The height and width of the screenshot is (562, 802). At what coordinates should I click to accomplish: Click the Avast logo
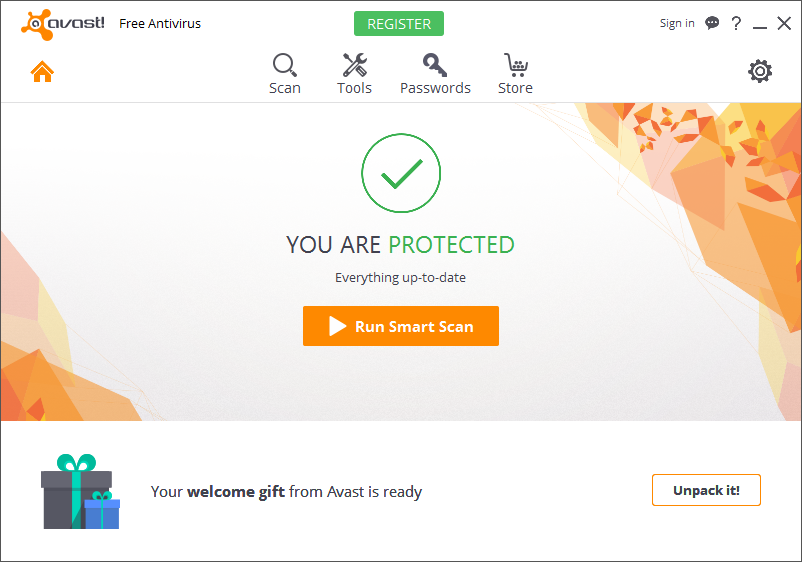(61, 23)
